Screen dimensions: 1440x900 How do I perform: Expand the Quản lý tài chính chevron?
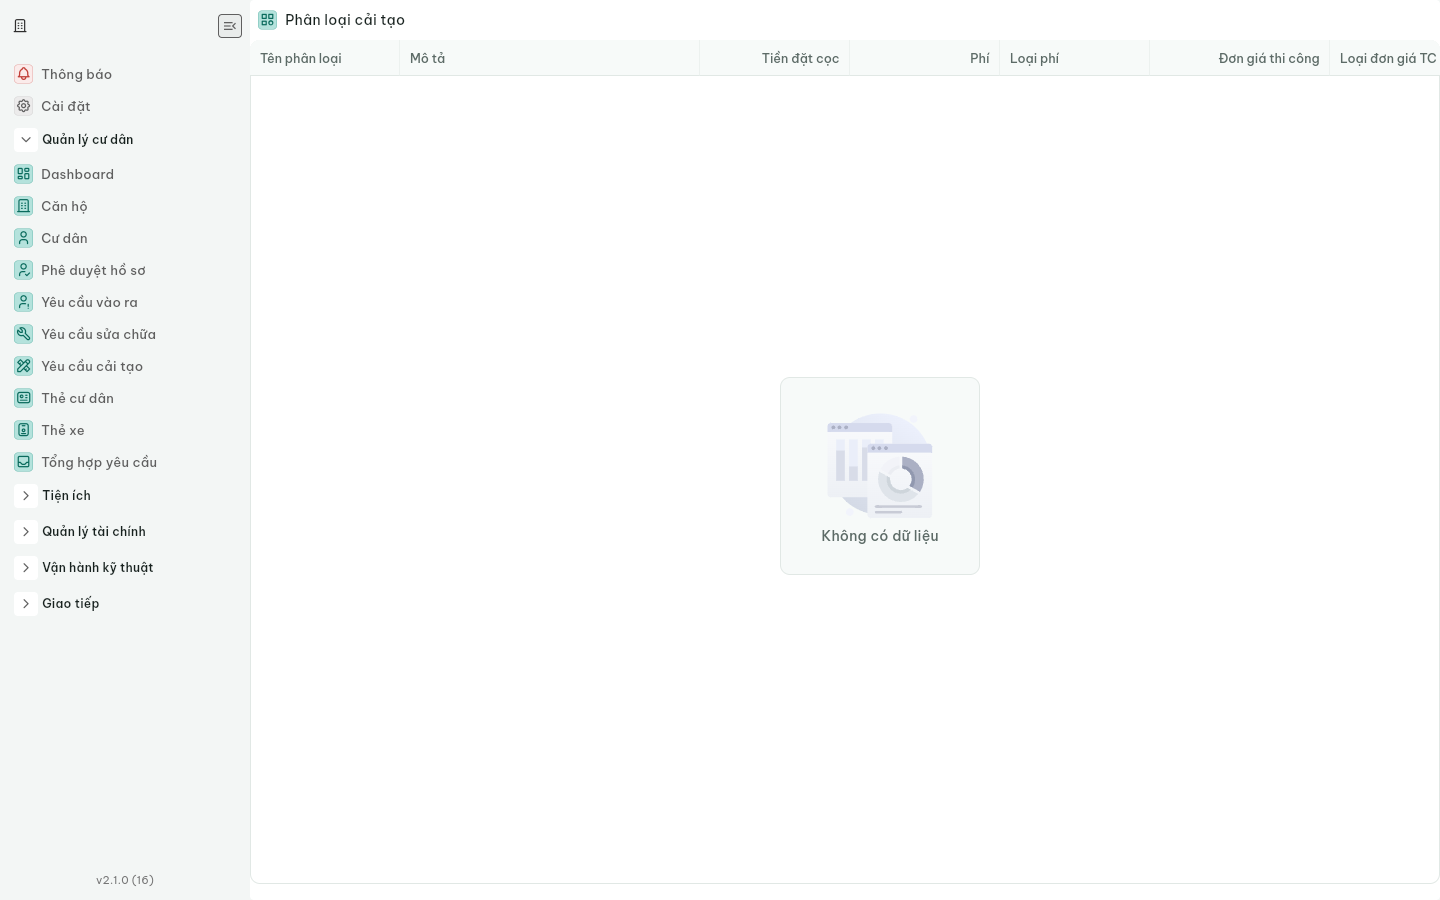click(x=26, y=532)
